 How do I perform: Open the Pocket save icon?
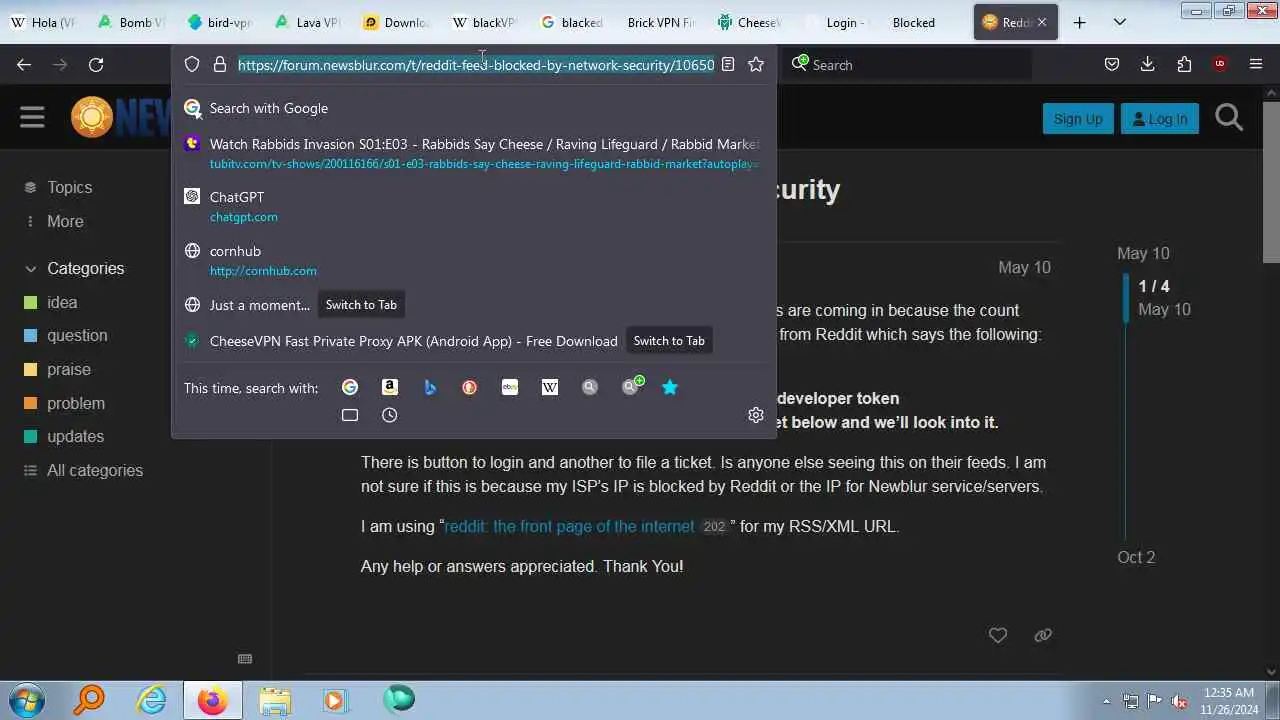point(1112,64)
